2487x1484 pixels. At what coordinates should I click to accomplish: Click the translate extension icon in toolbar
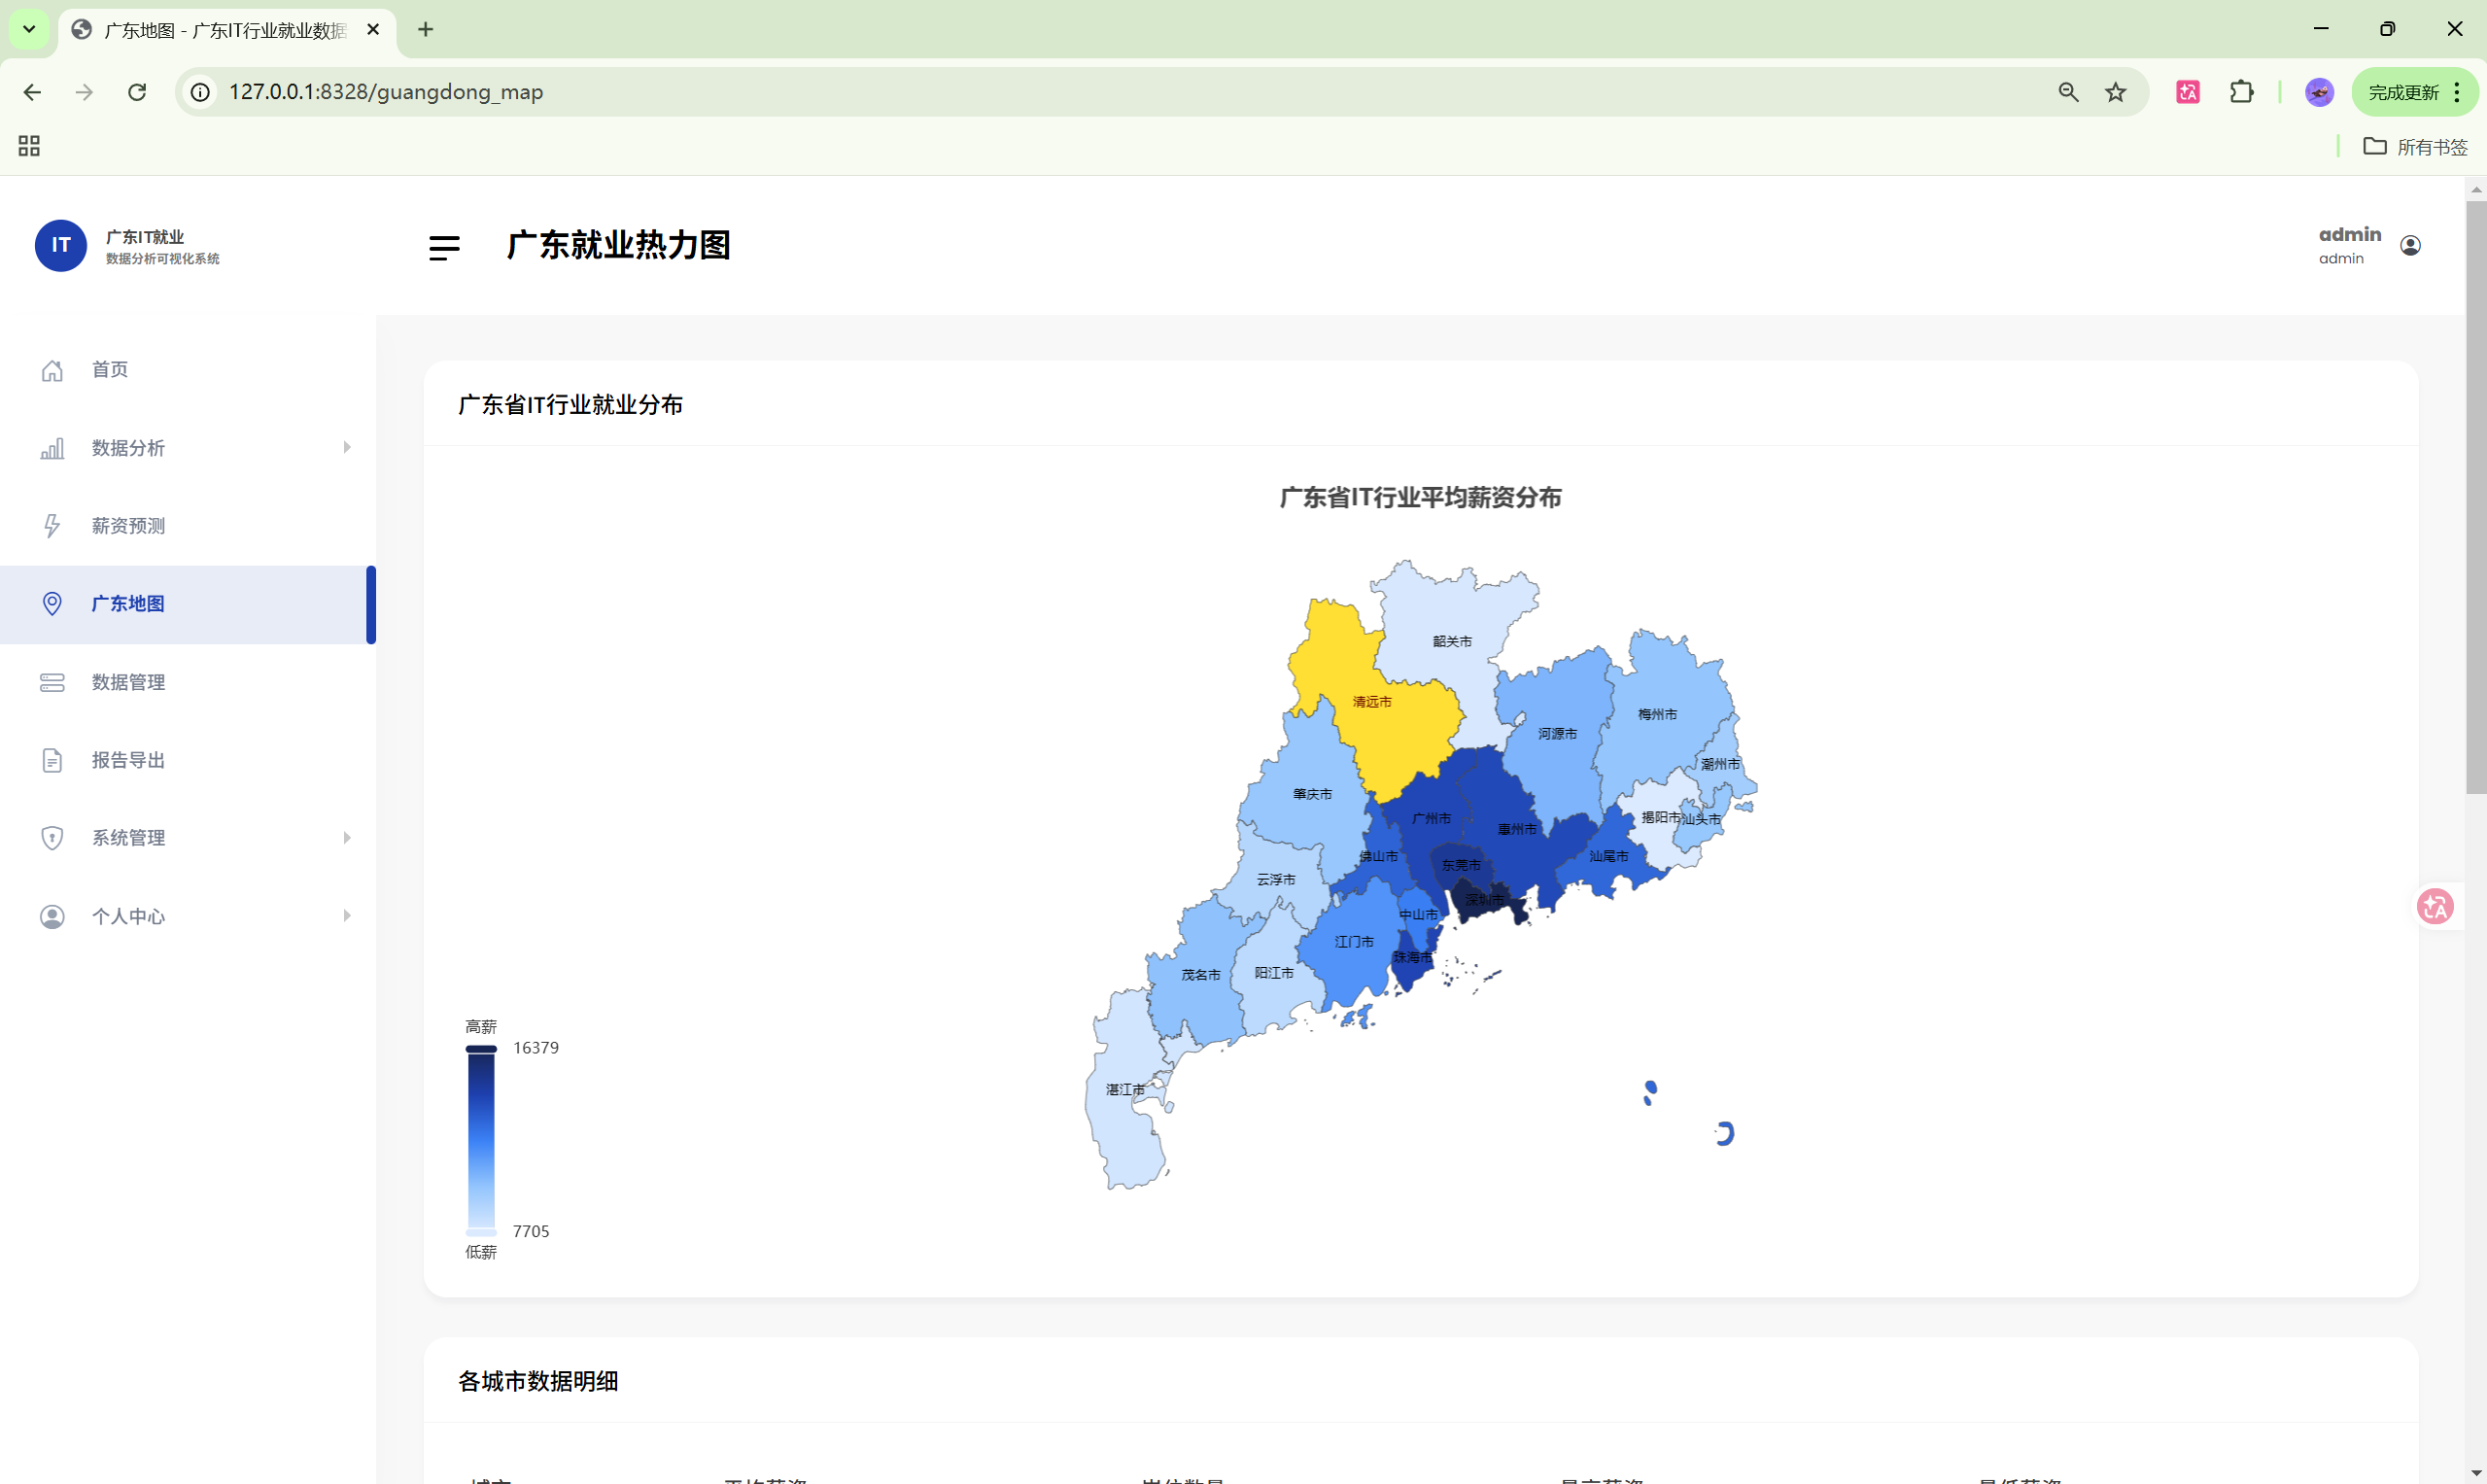pos(2187,92)
